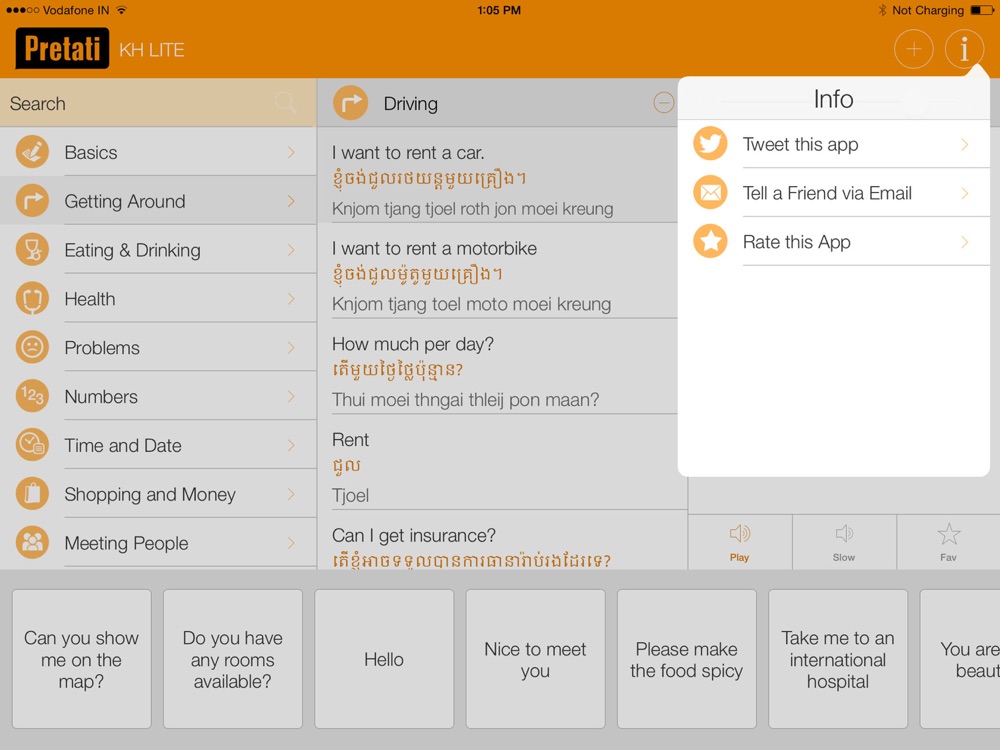Play the phrase slowly
Image resolution: width=1000 pixels, height=750 pixels.
[844, 542]
